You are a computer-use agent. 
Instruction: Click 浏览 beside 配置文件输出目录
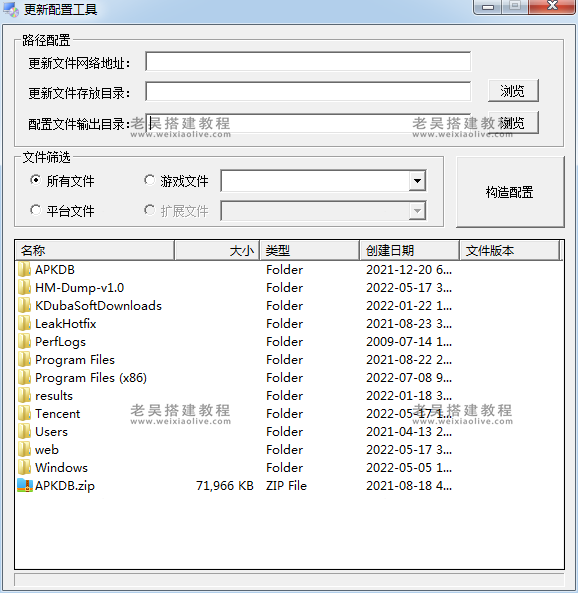(x=513, y=123)
